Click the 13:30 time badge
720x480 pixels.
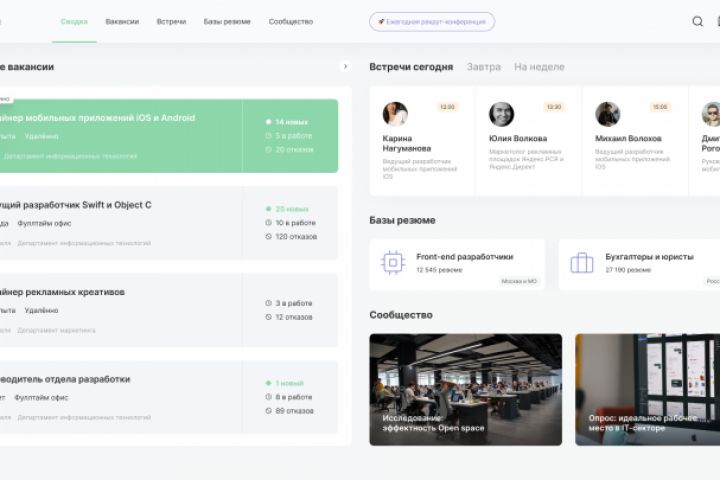554,107
